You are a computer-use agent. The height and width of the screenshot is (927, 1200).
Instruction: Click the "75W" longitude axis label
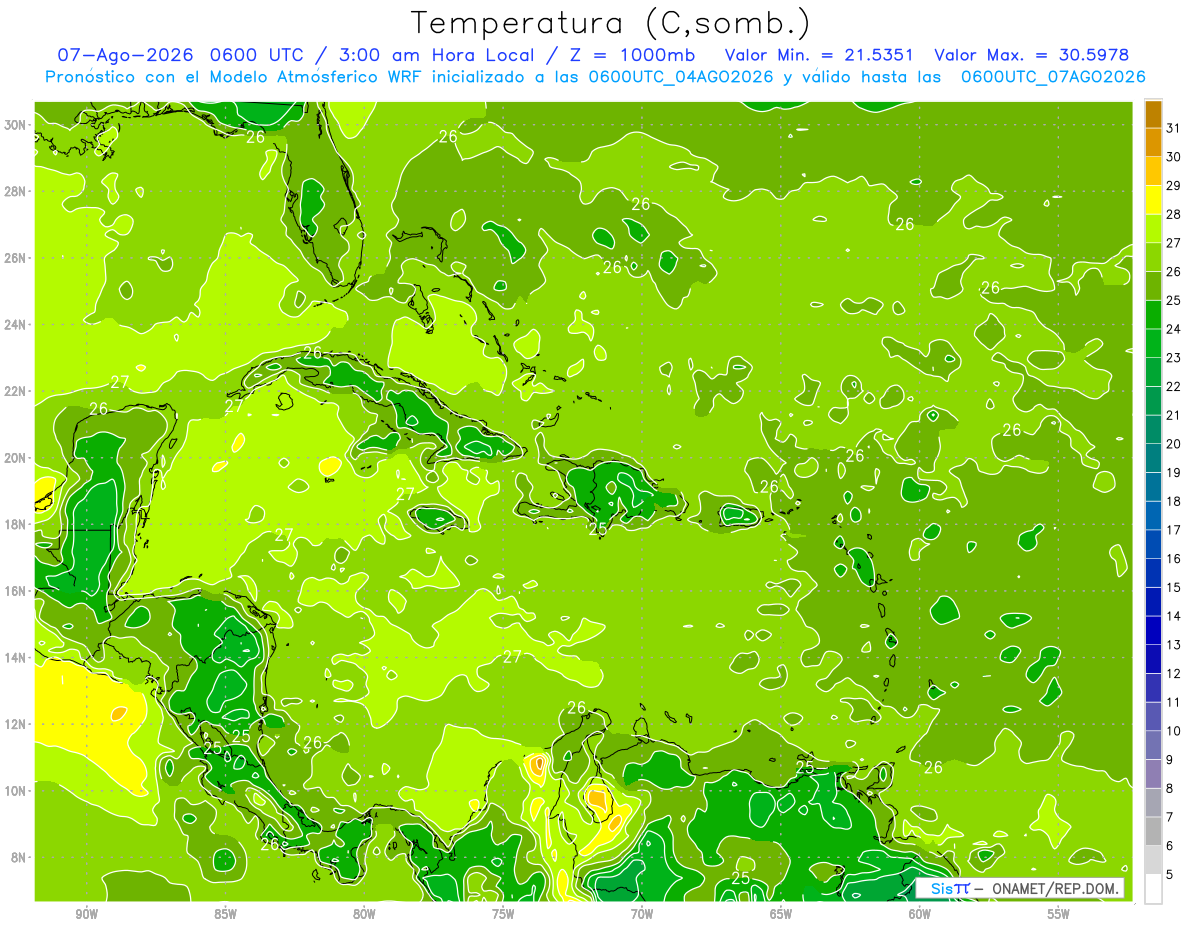[503, 914]
